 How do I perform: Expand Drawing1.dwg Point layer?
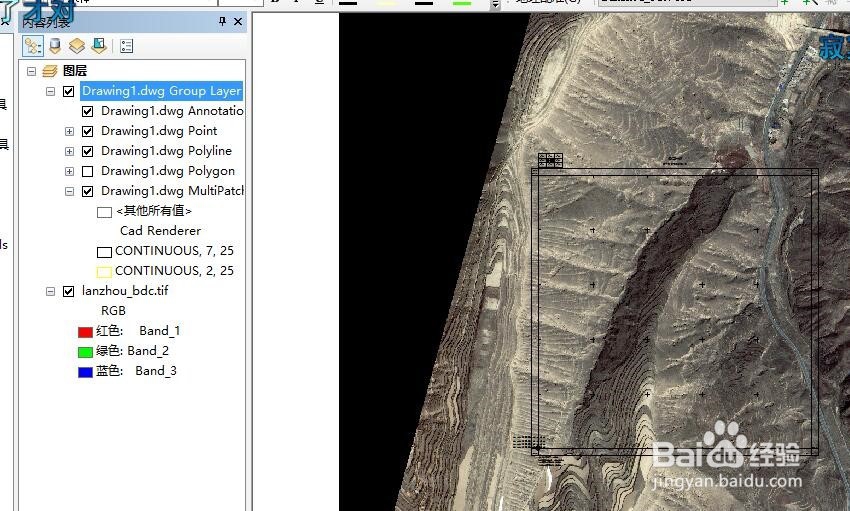tap(69, 131)
